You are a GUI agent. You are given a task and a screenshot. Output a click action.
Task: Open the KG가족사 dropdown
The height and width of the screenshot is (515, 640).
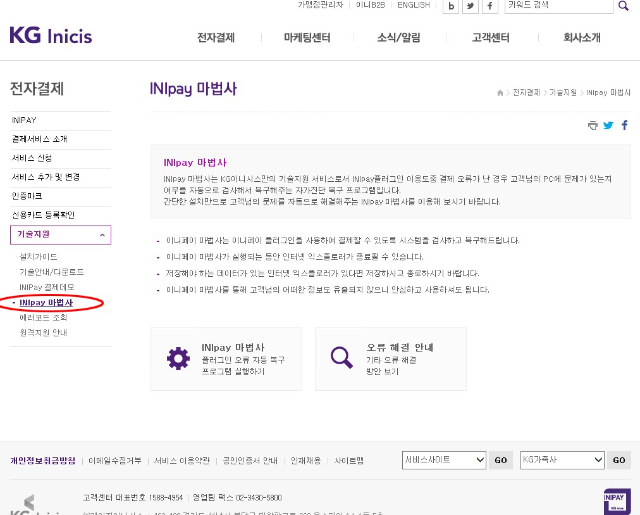[x=562, y=460]
